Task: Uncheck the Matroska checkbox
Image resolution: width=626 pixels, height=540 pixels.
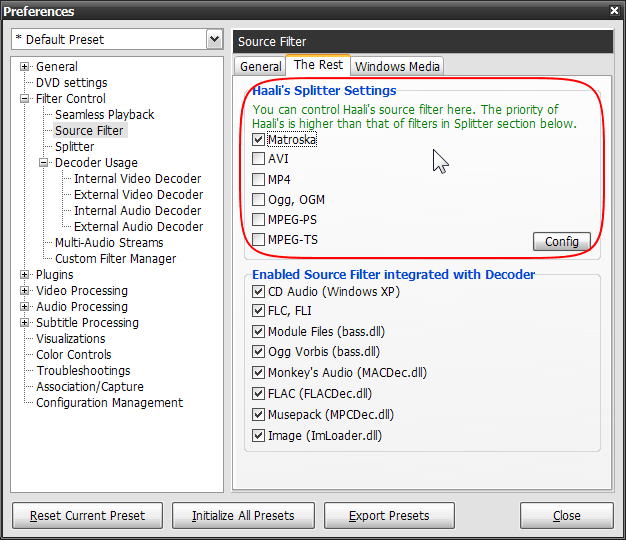Action: click(x=259, y=140)
